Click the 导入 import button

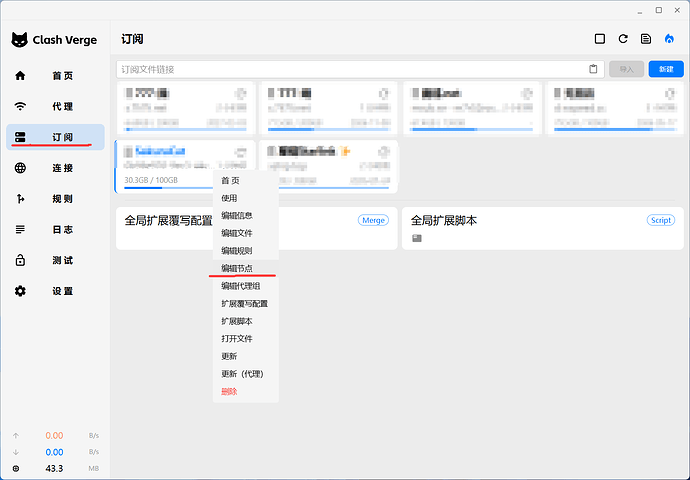click(626, 69)
